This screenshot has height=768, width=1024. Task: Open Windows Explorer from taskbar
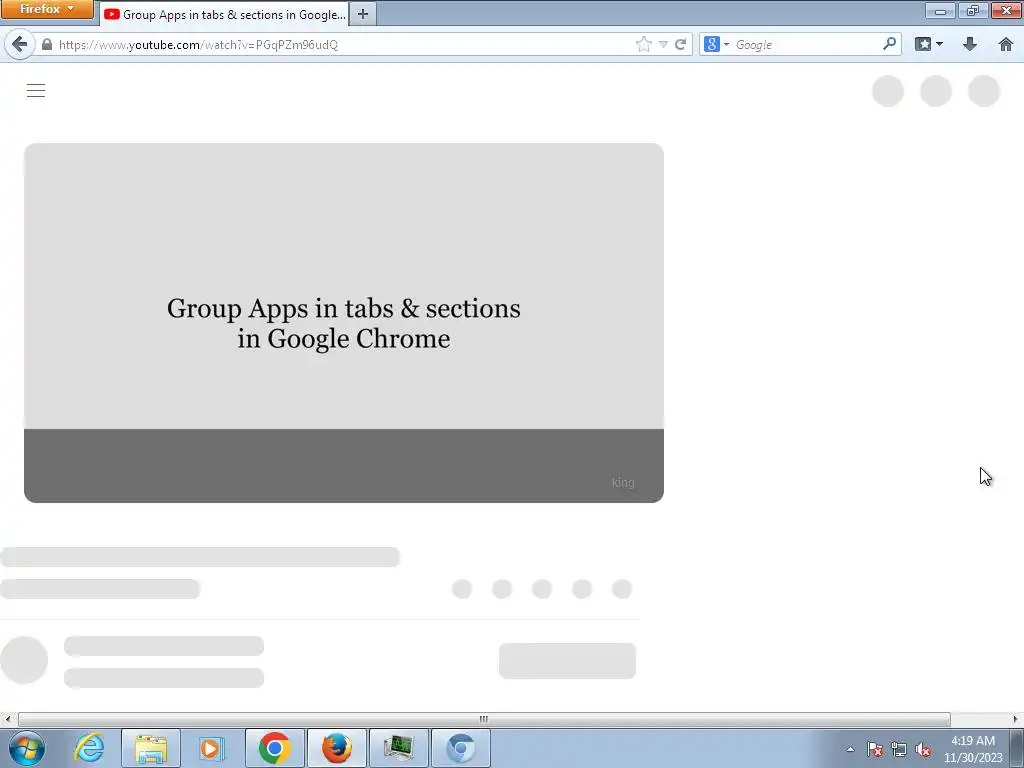tap(151, 748)
